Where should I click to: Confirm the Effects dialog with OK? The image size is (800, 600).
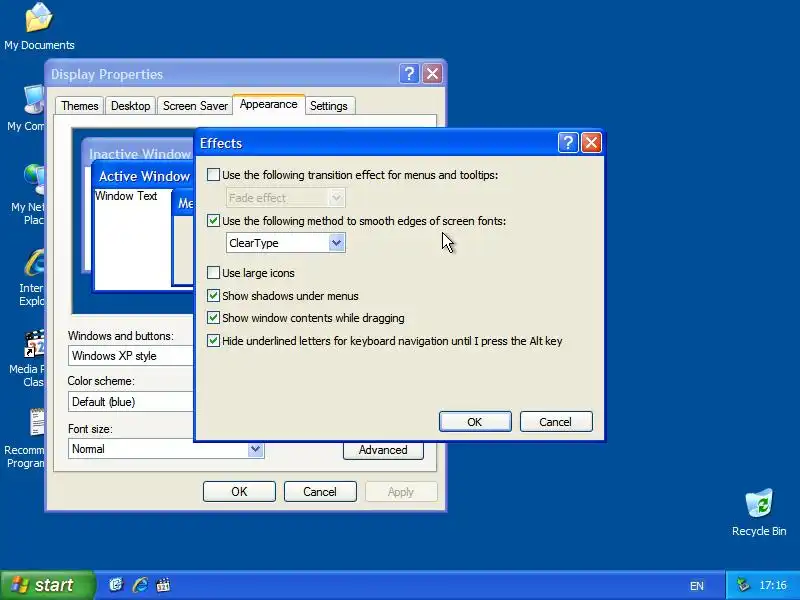point(475,422)
